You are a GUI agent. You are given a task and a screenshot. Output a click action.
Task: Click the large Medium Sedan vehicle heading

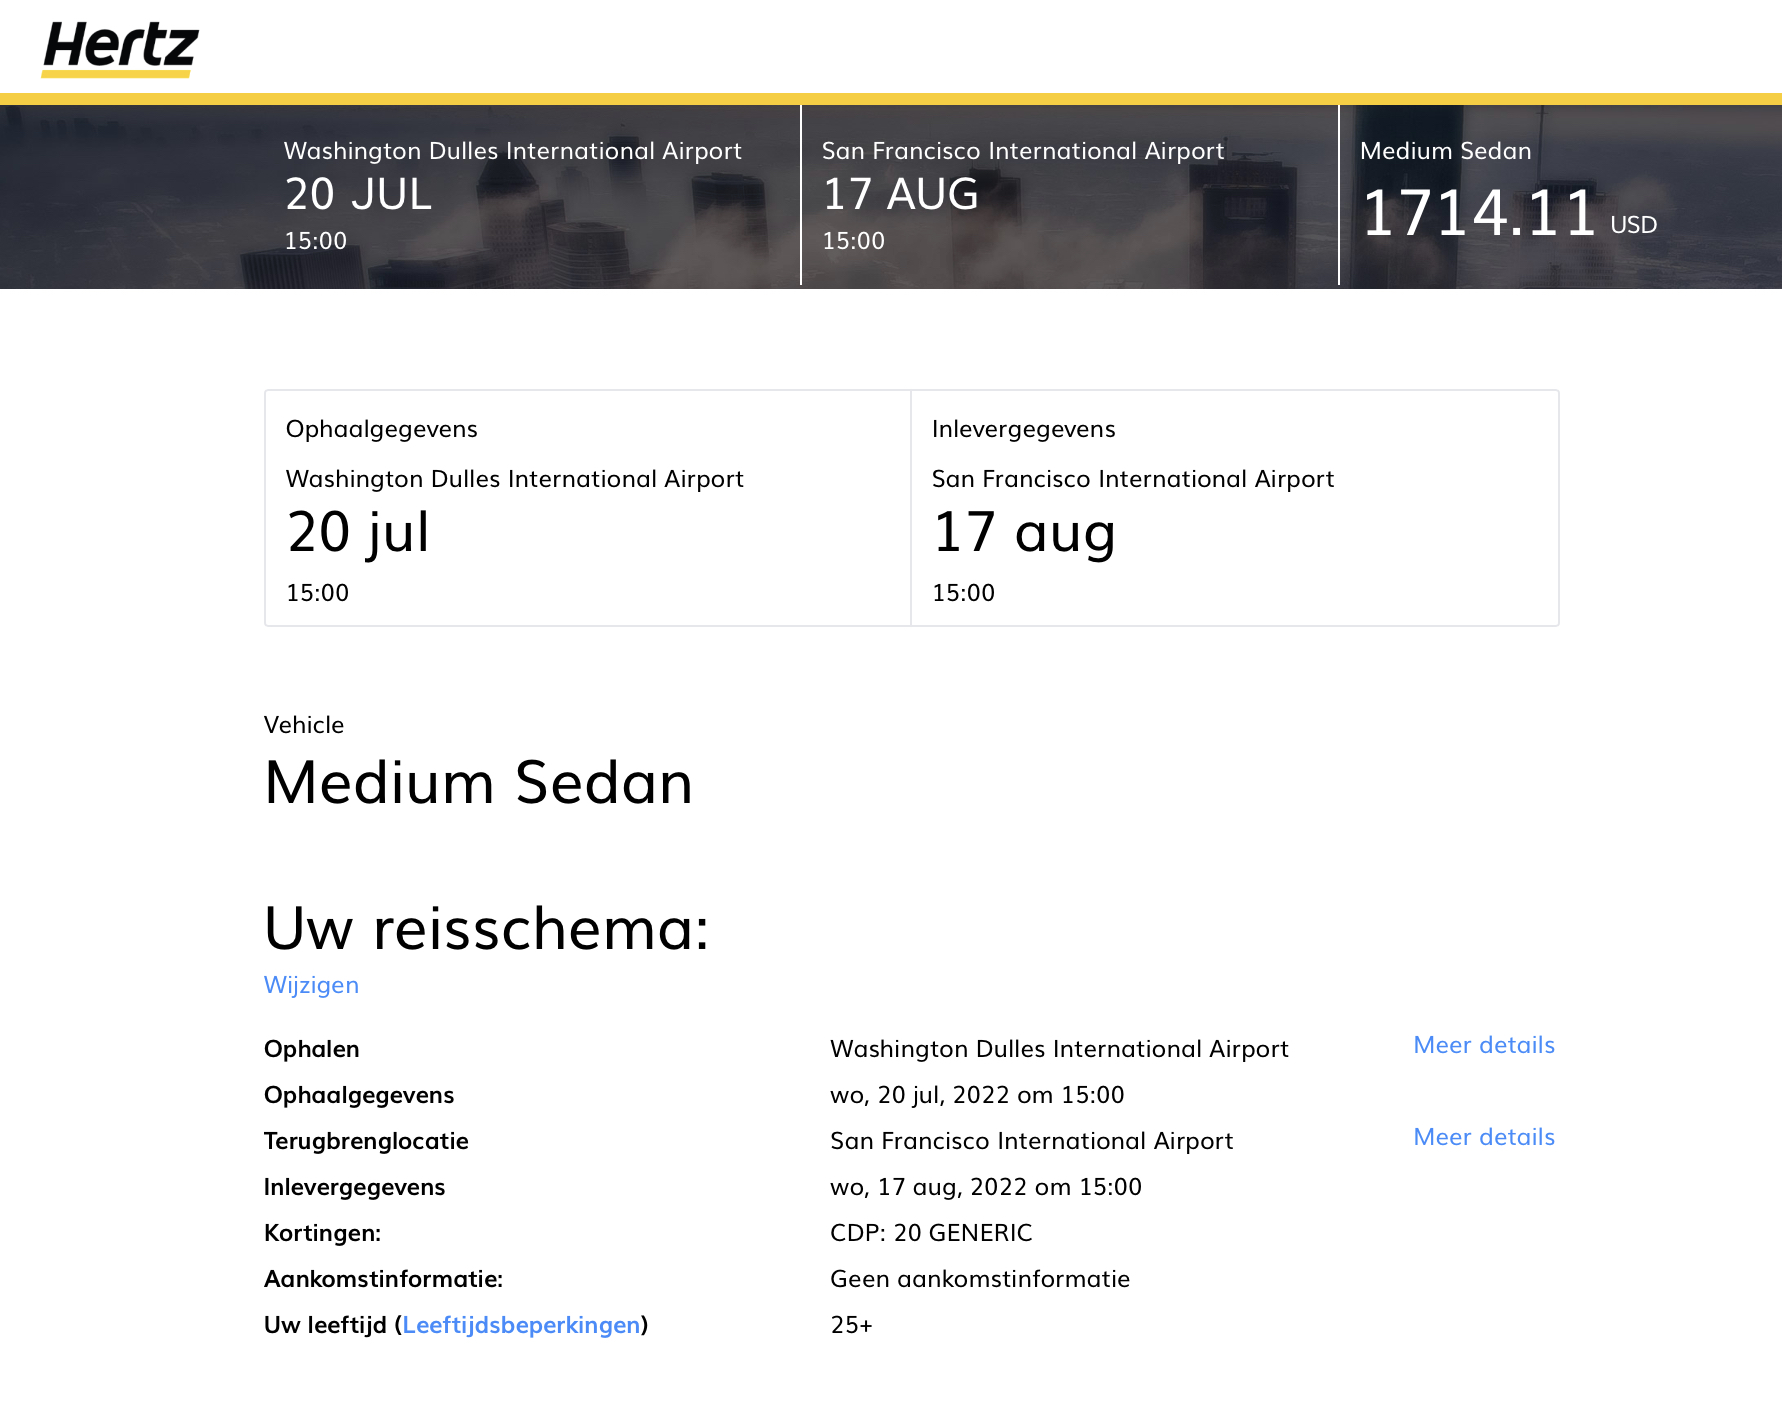click(478, 782)
